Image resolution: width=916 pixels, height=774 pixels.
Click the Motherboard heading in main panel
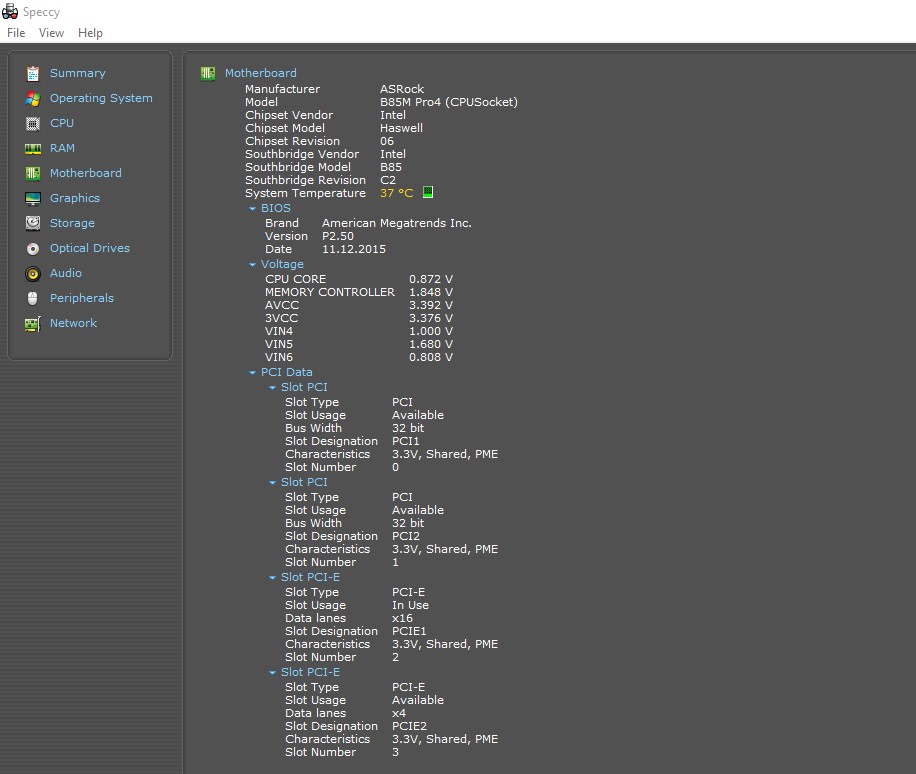[261, 73]
